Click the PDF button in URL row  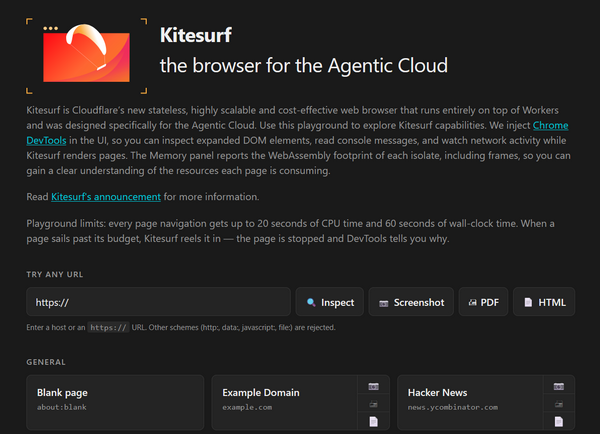[483, 302]
